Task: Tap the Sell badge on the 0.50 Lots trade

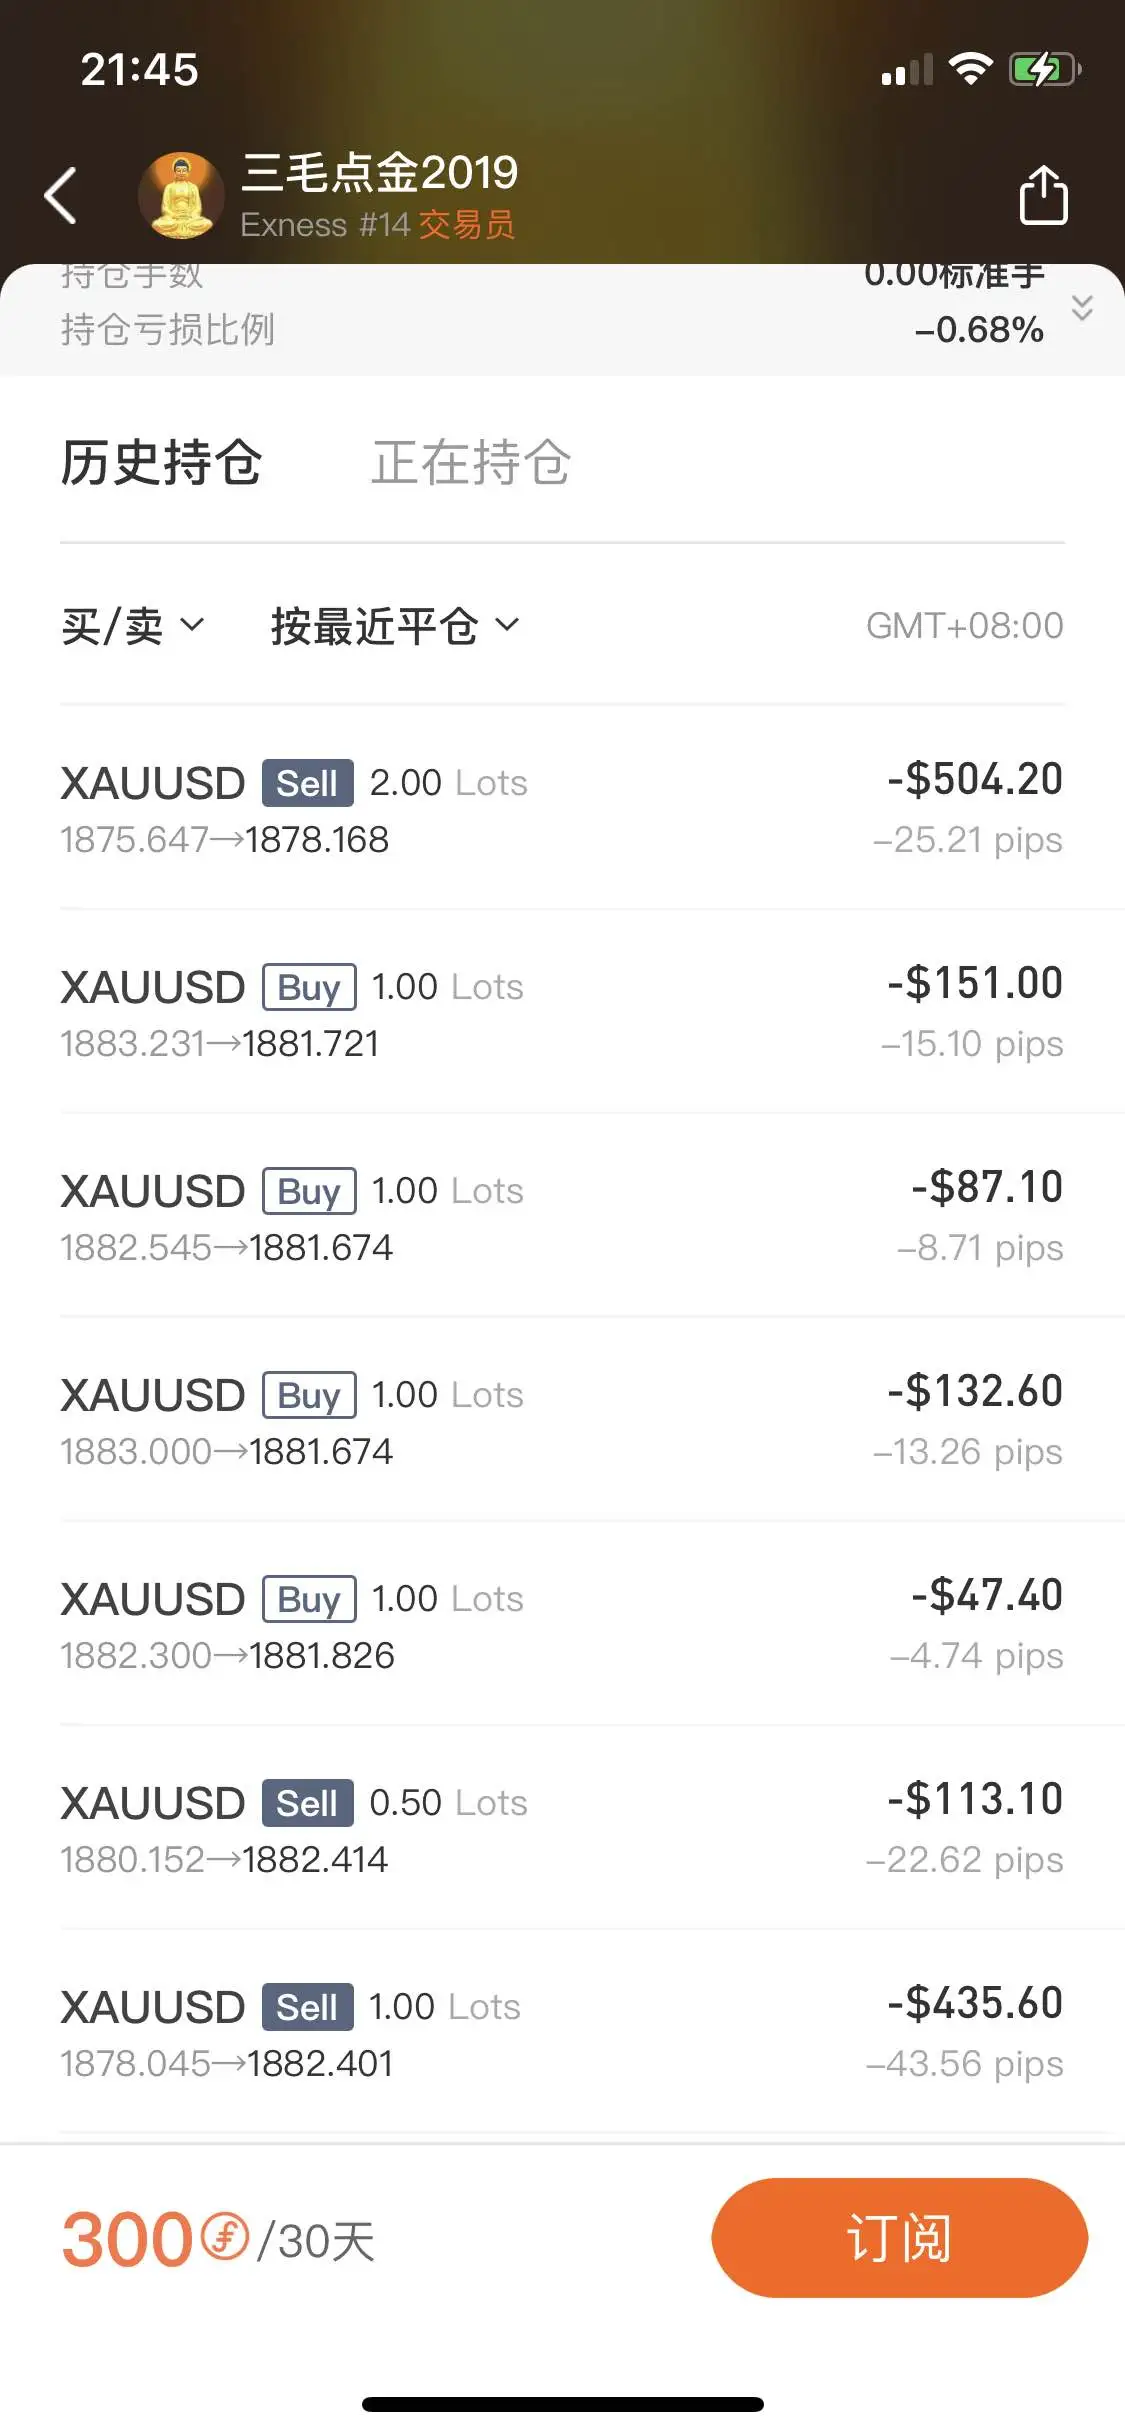Action: pyautogui.click(x=308, y=1803)
